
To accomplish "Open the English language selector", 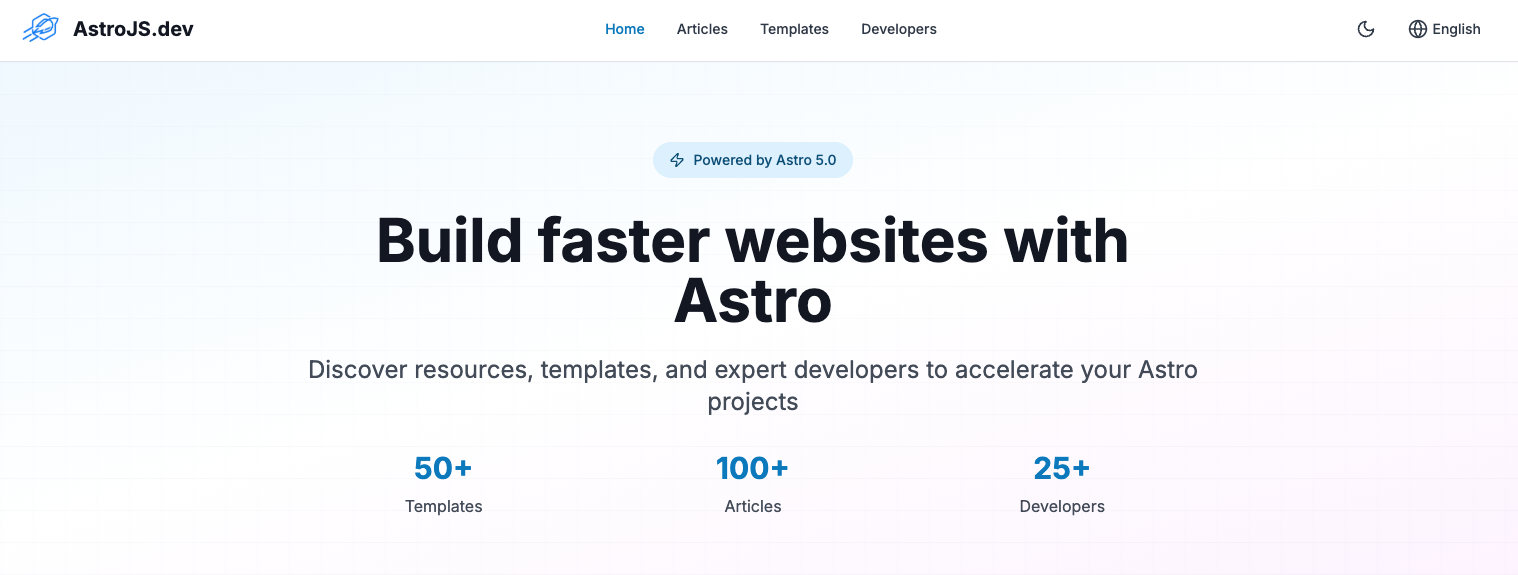I will 1444,29.
